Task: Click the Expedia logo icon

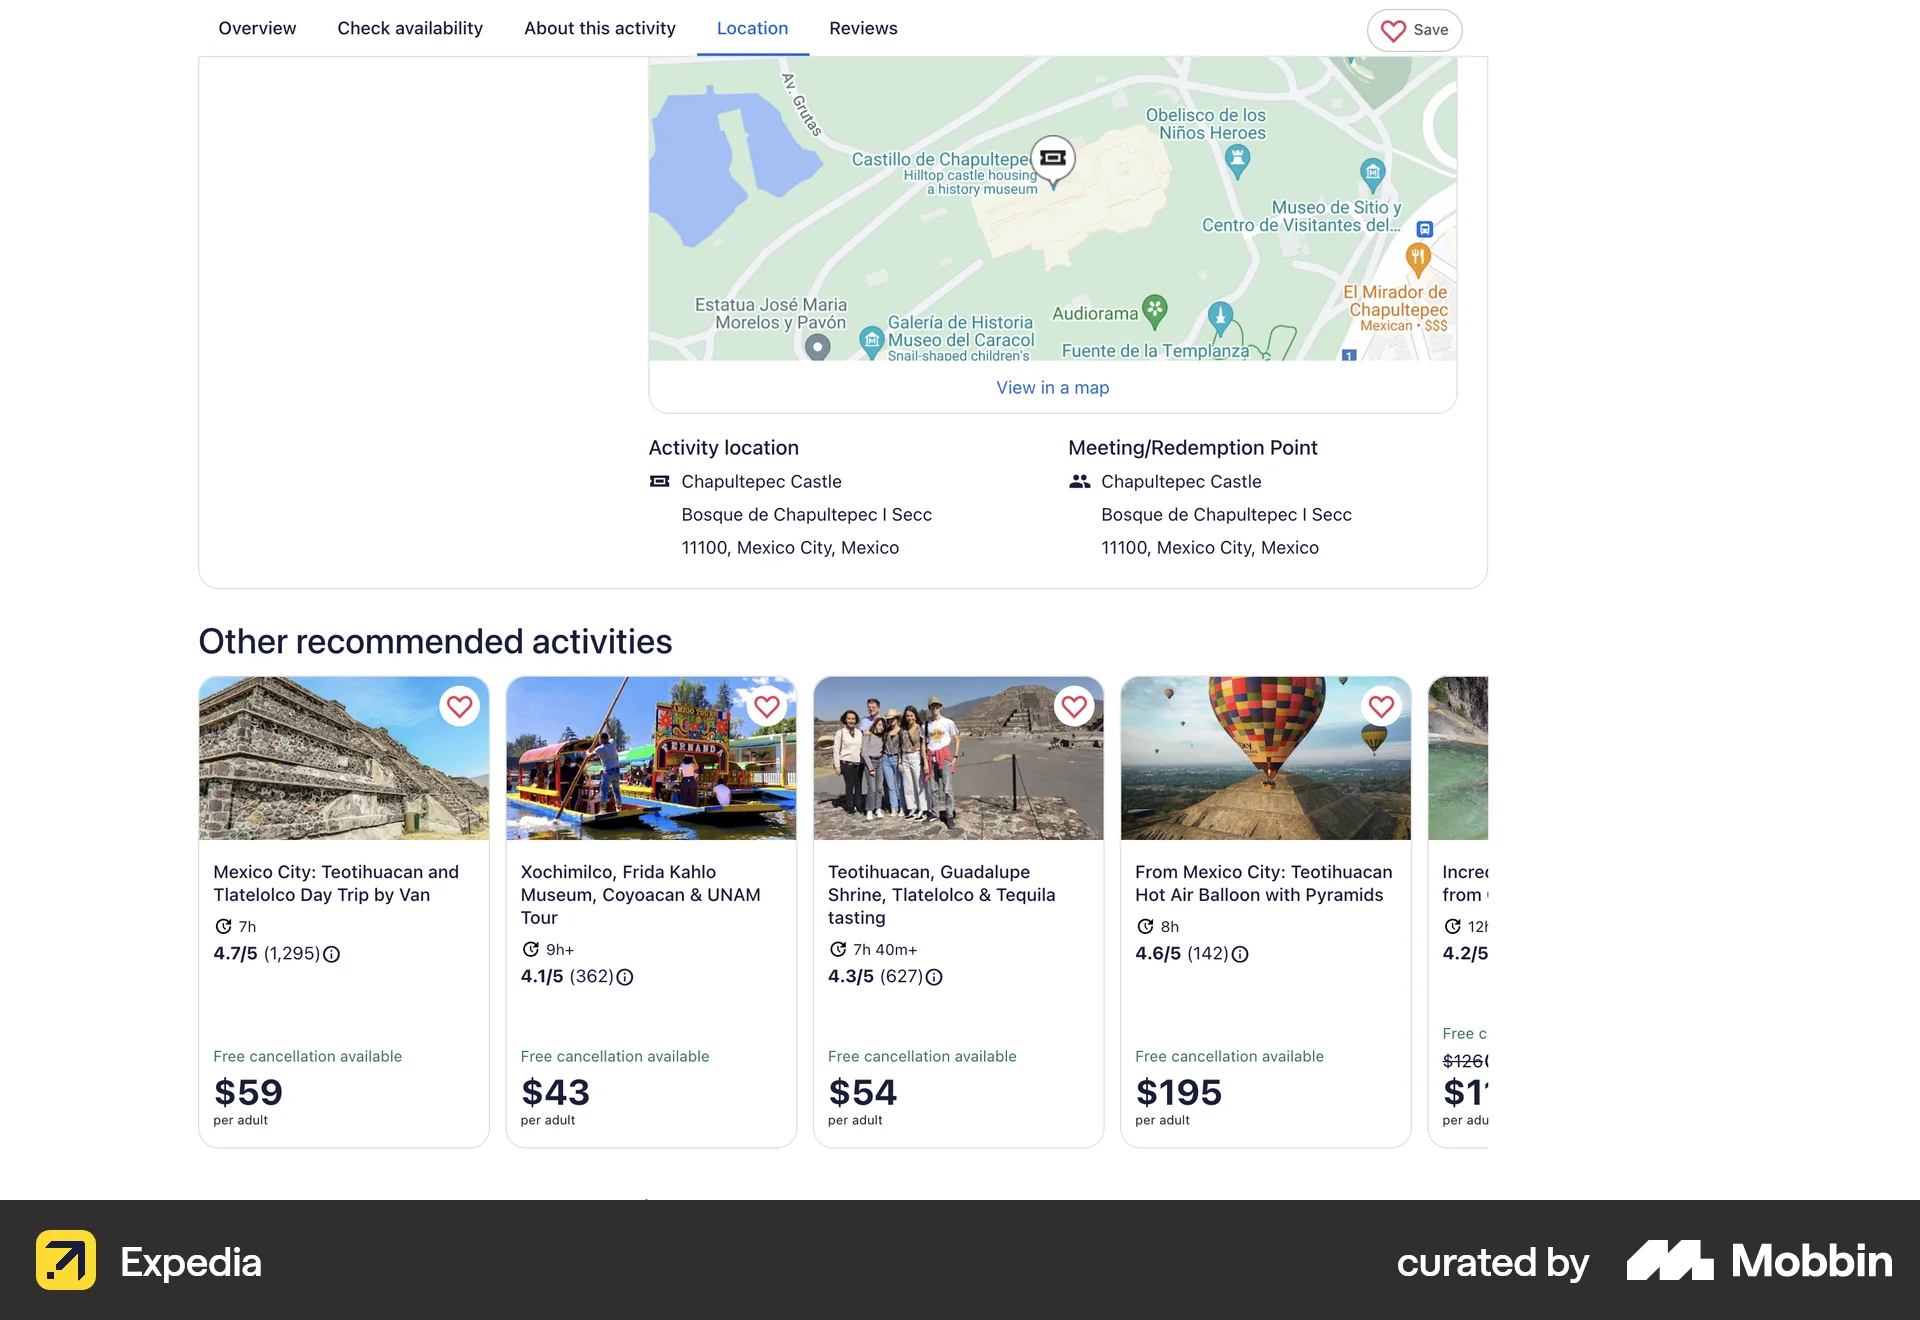Action: [x=66, y=1262]
